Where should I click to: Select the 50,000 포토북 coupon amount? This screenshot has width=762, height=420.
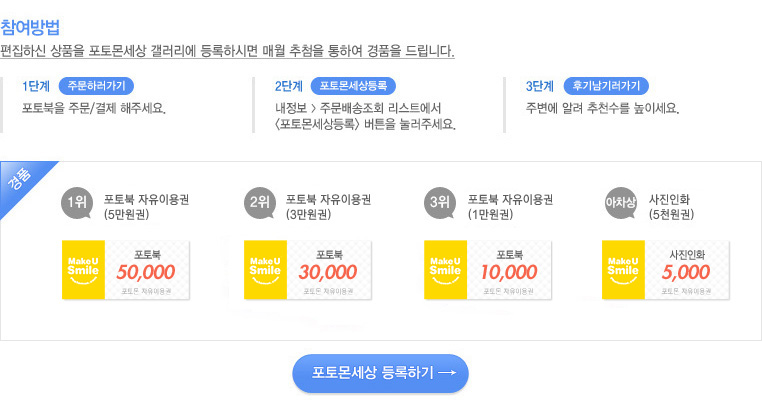click(x=146, y=272)
